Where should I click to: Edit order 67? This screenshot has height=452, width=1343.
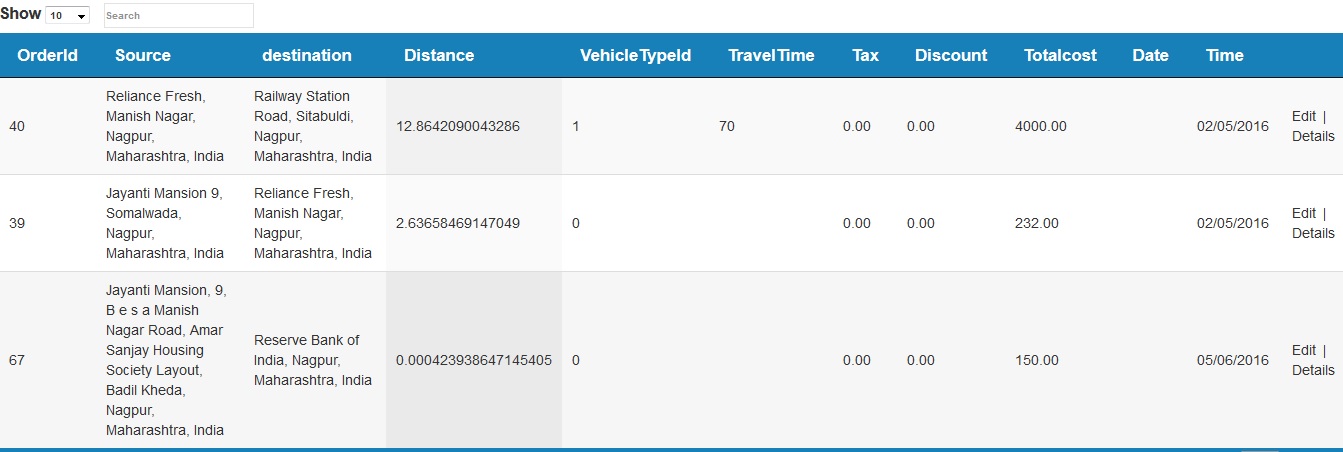pyautogui.click(x=1304, y=350)
